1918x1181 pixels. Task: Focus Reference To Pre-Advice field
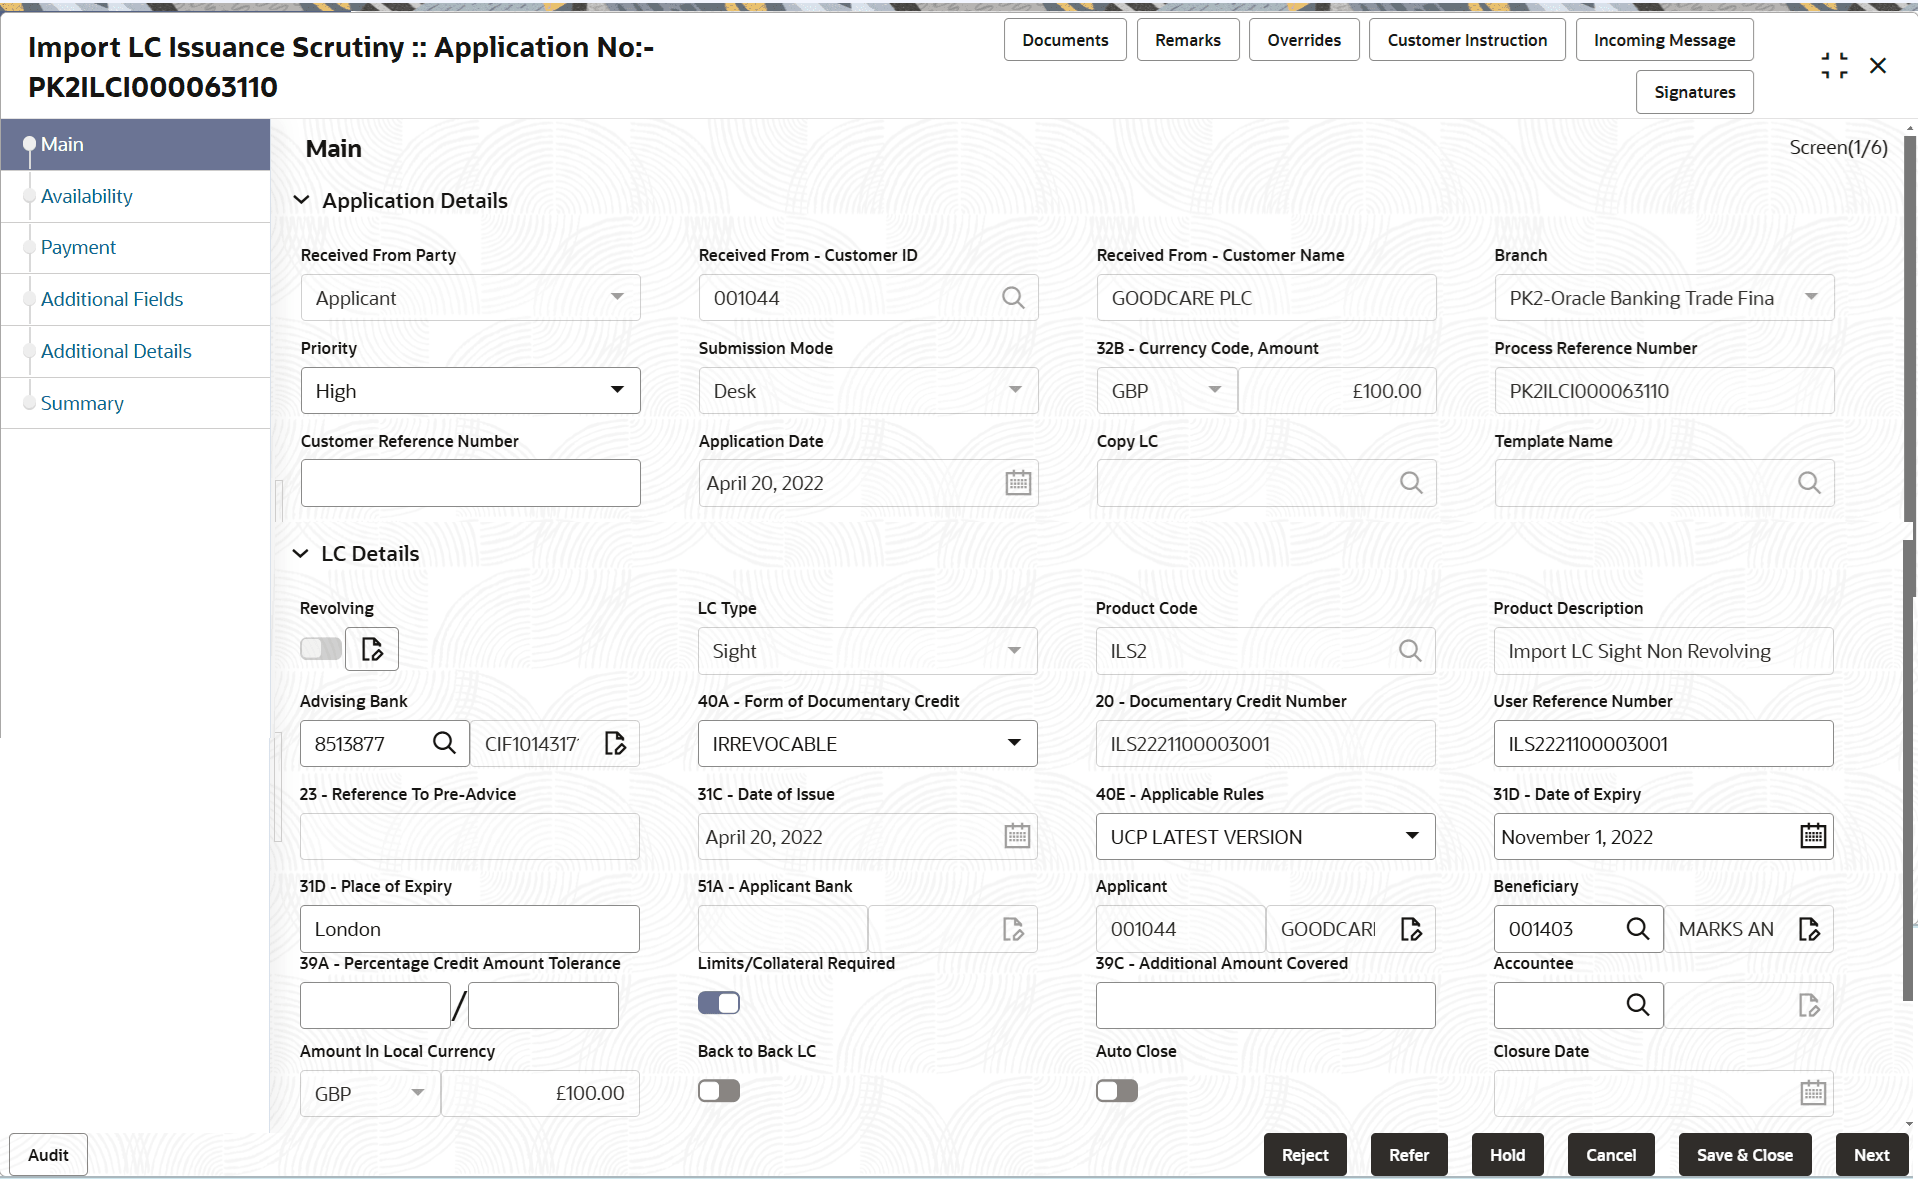[x=469, y=837]
